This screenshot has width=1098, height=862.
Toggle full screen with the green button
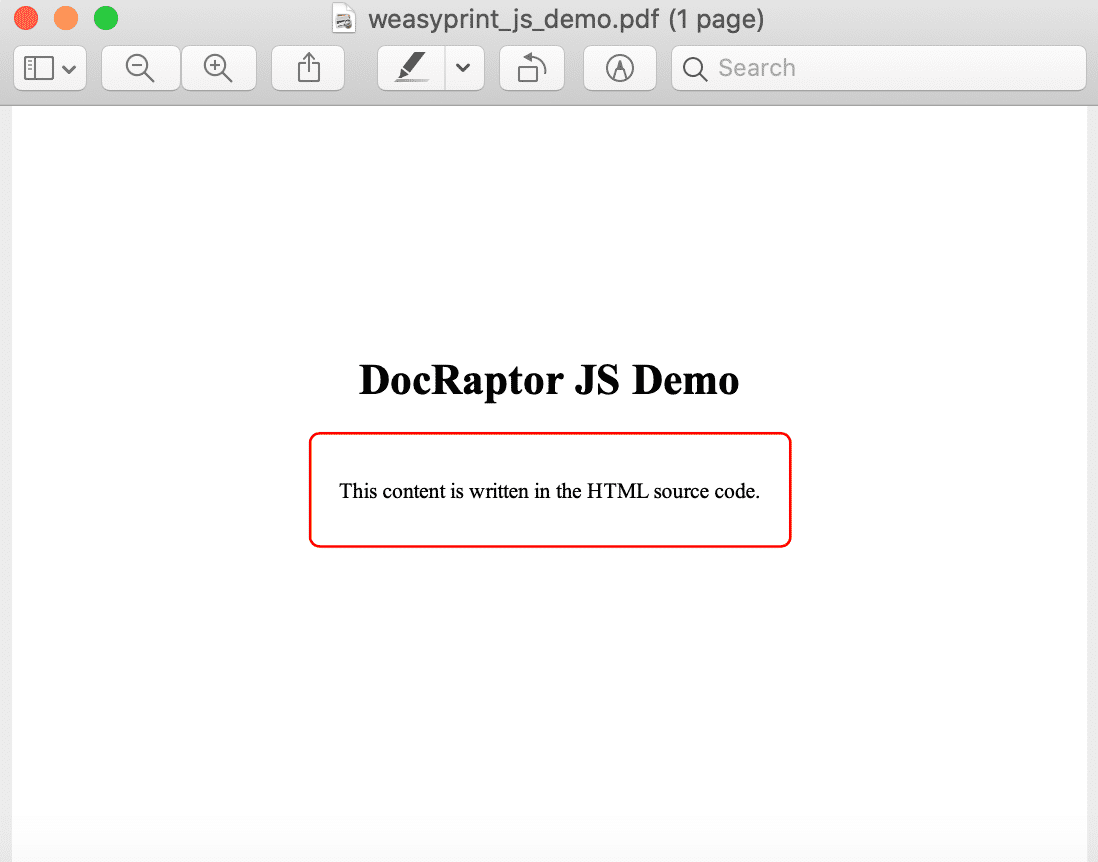pyautogui.click(x=105, y=17)
